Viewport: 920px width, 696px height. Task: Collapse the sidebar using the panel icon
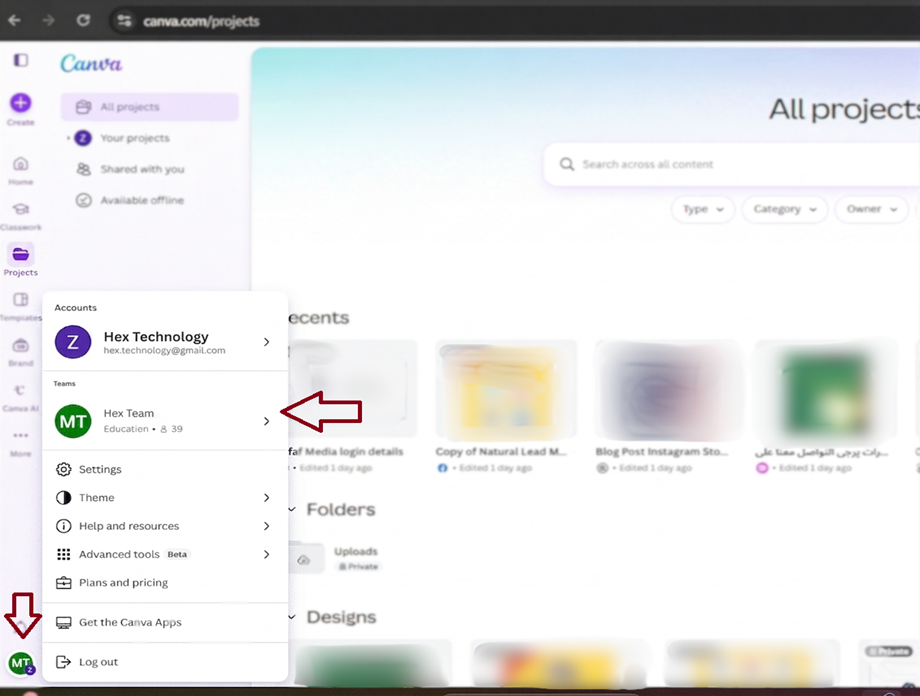tap(20, 61)
